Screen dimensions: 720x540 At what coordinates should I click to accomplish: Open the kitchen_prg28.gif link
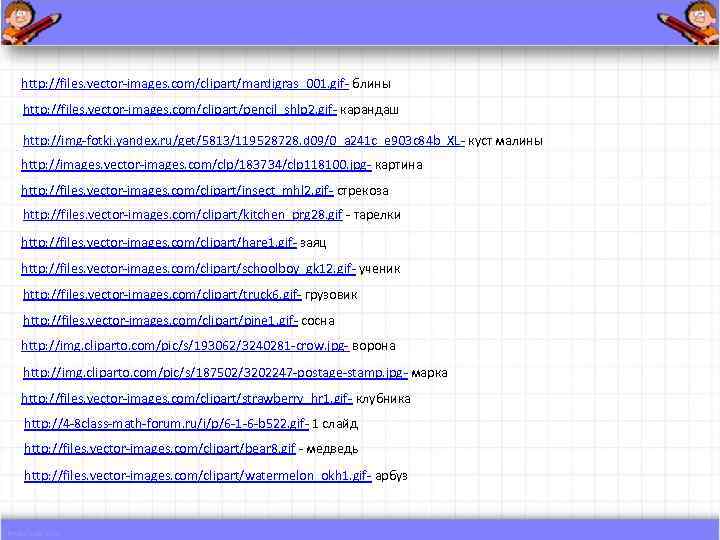coord(183,214)
